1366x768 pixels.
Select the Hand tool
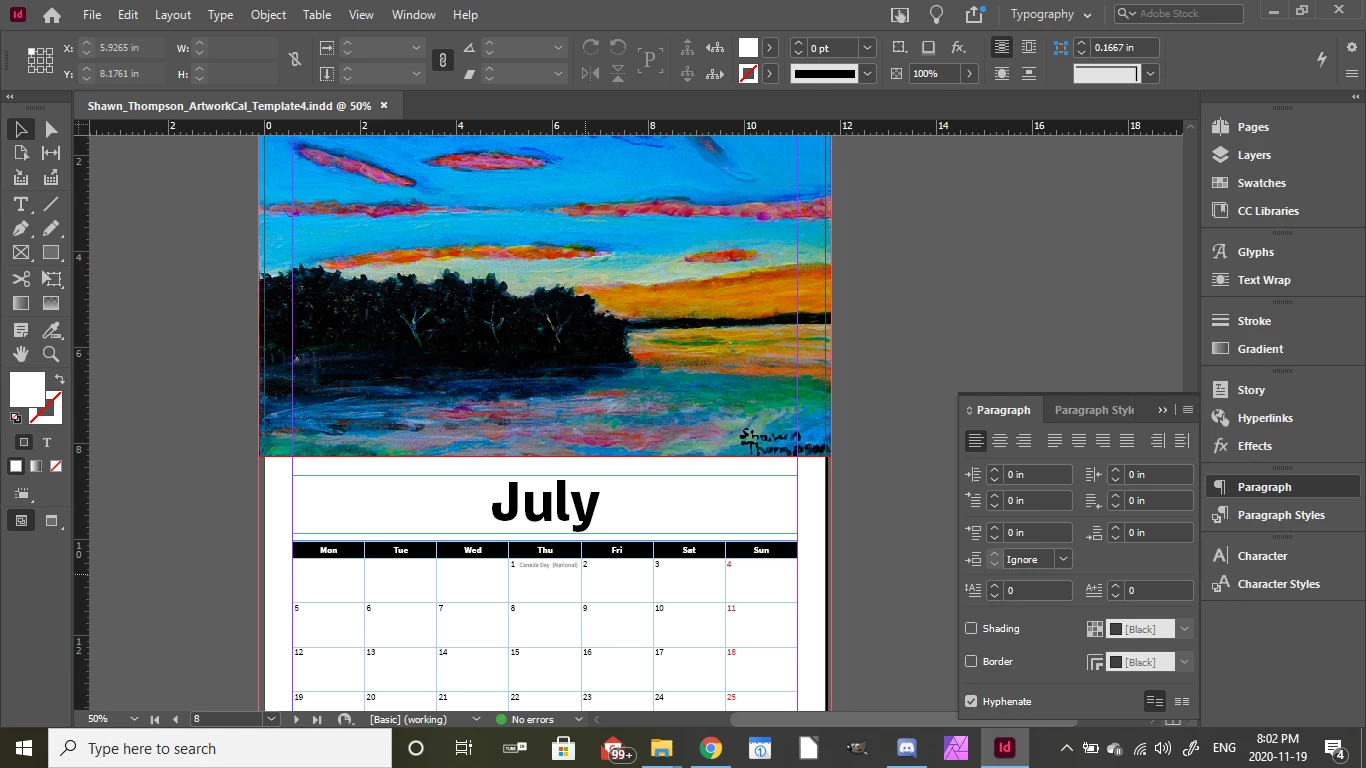pos(21,354)
